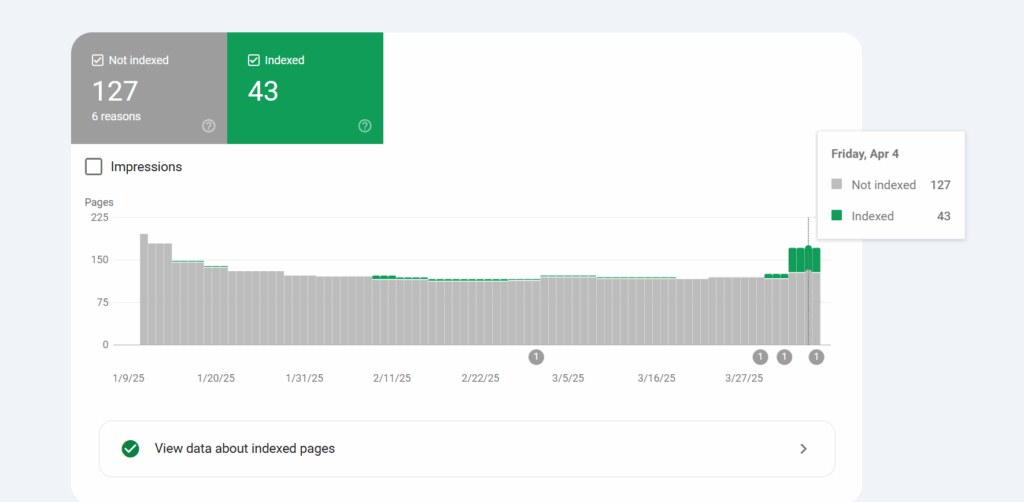Click the help icon on Not indexed card
The image size is (1024, 502).
point(209,126)
